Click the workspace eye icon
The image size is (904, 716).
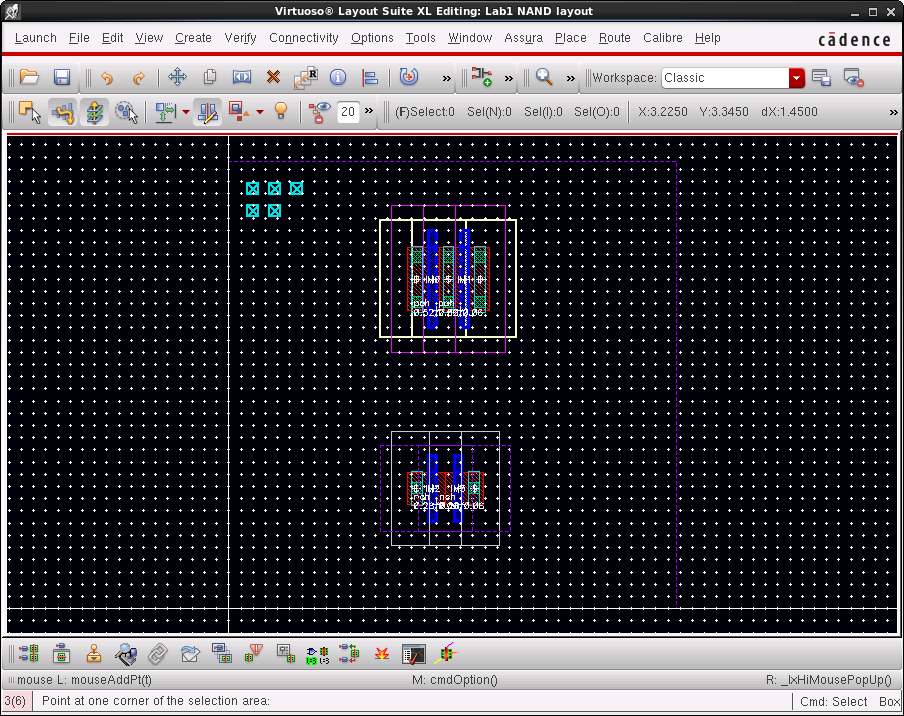click(853, 77)
